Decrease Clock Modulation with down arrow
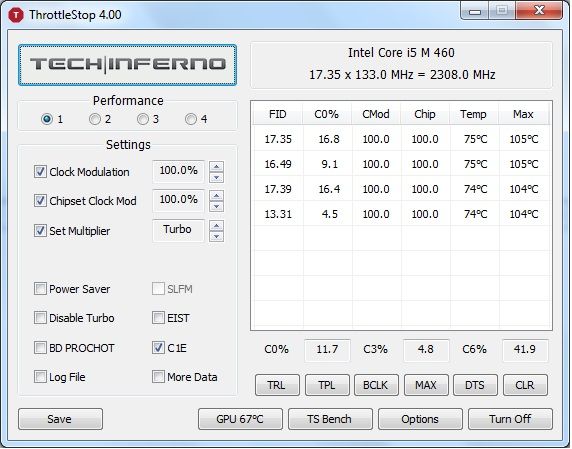Image resolution: width=572 pixels, height=449 pixels. [x=216, y=178]
